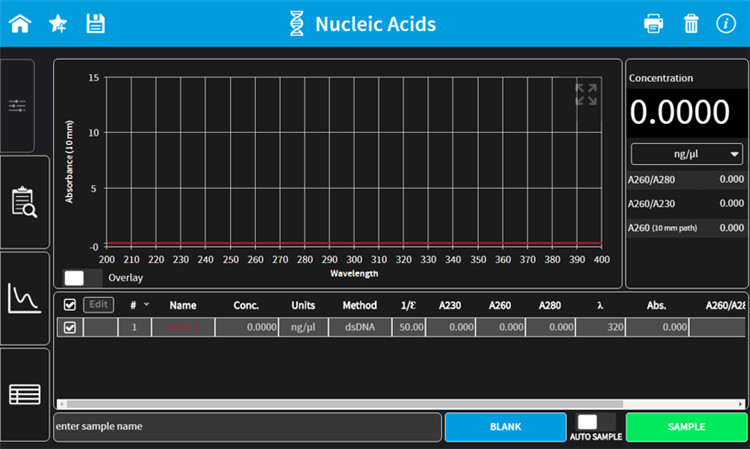Uncheck the select-all header checkbox
Screen dimensions: 750x449
click(x=69, y=305)
